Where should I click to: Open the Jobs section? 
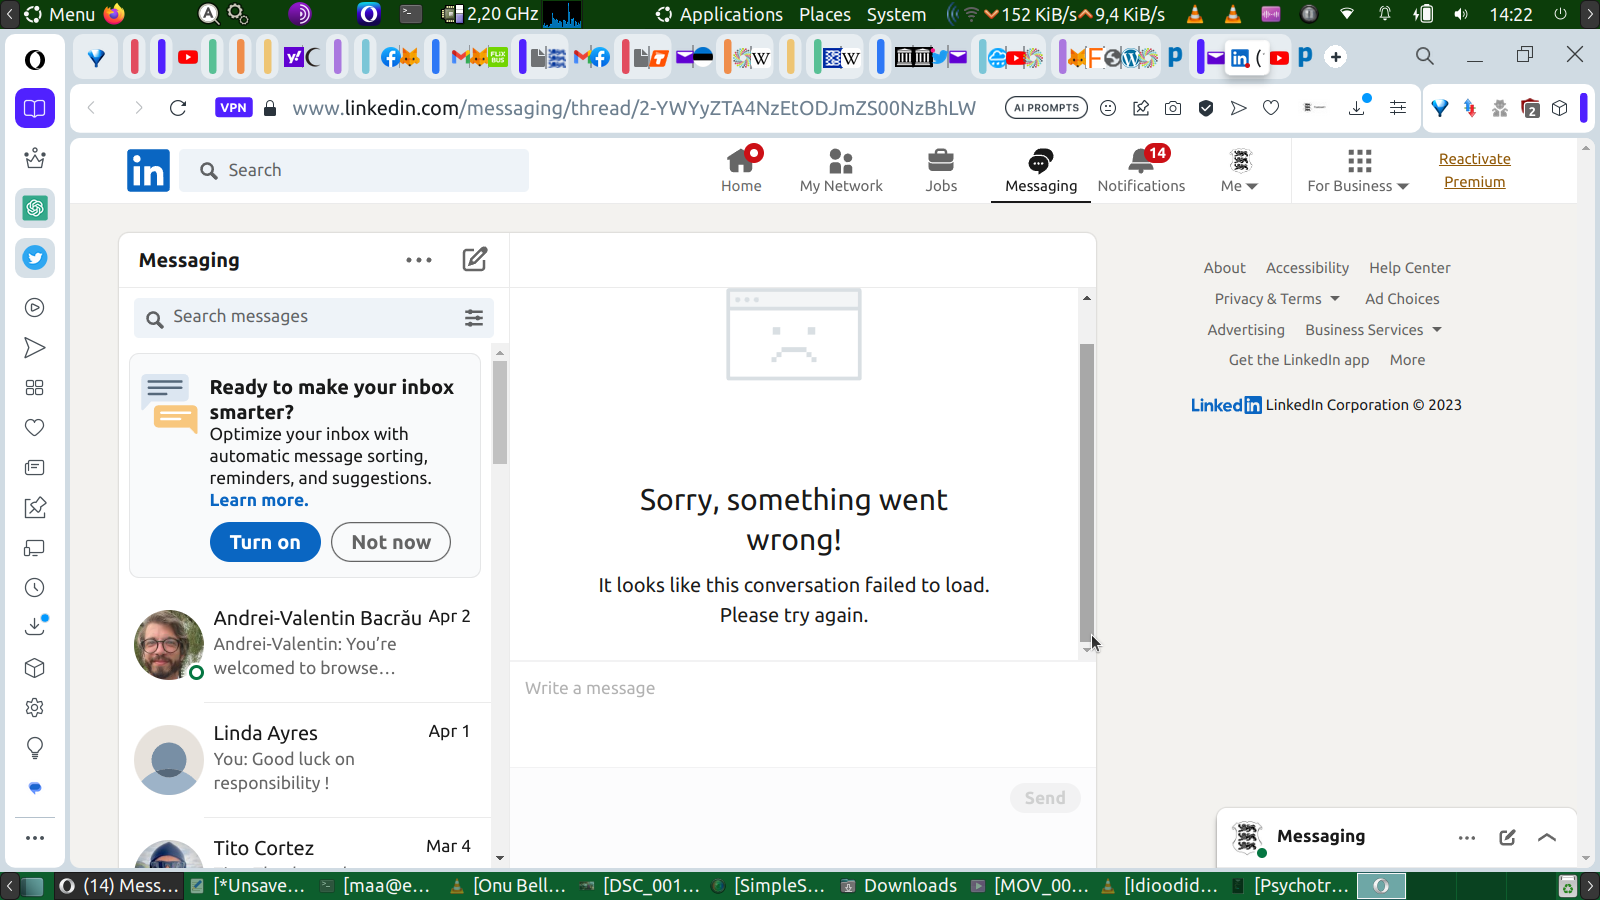point(941,170)
